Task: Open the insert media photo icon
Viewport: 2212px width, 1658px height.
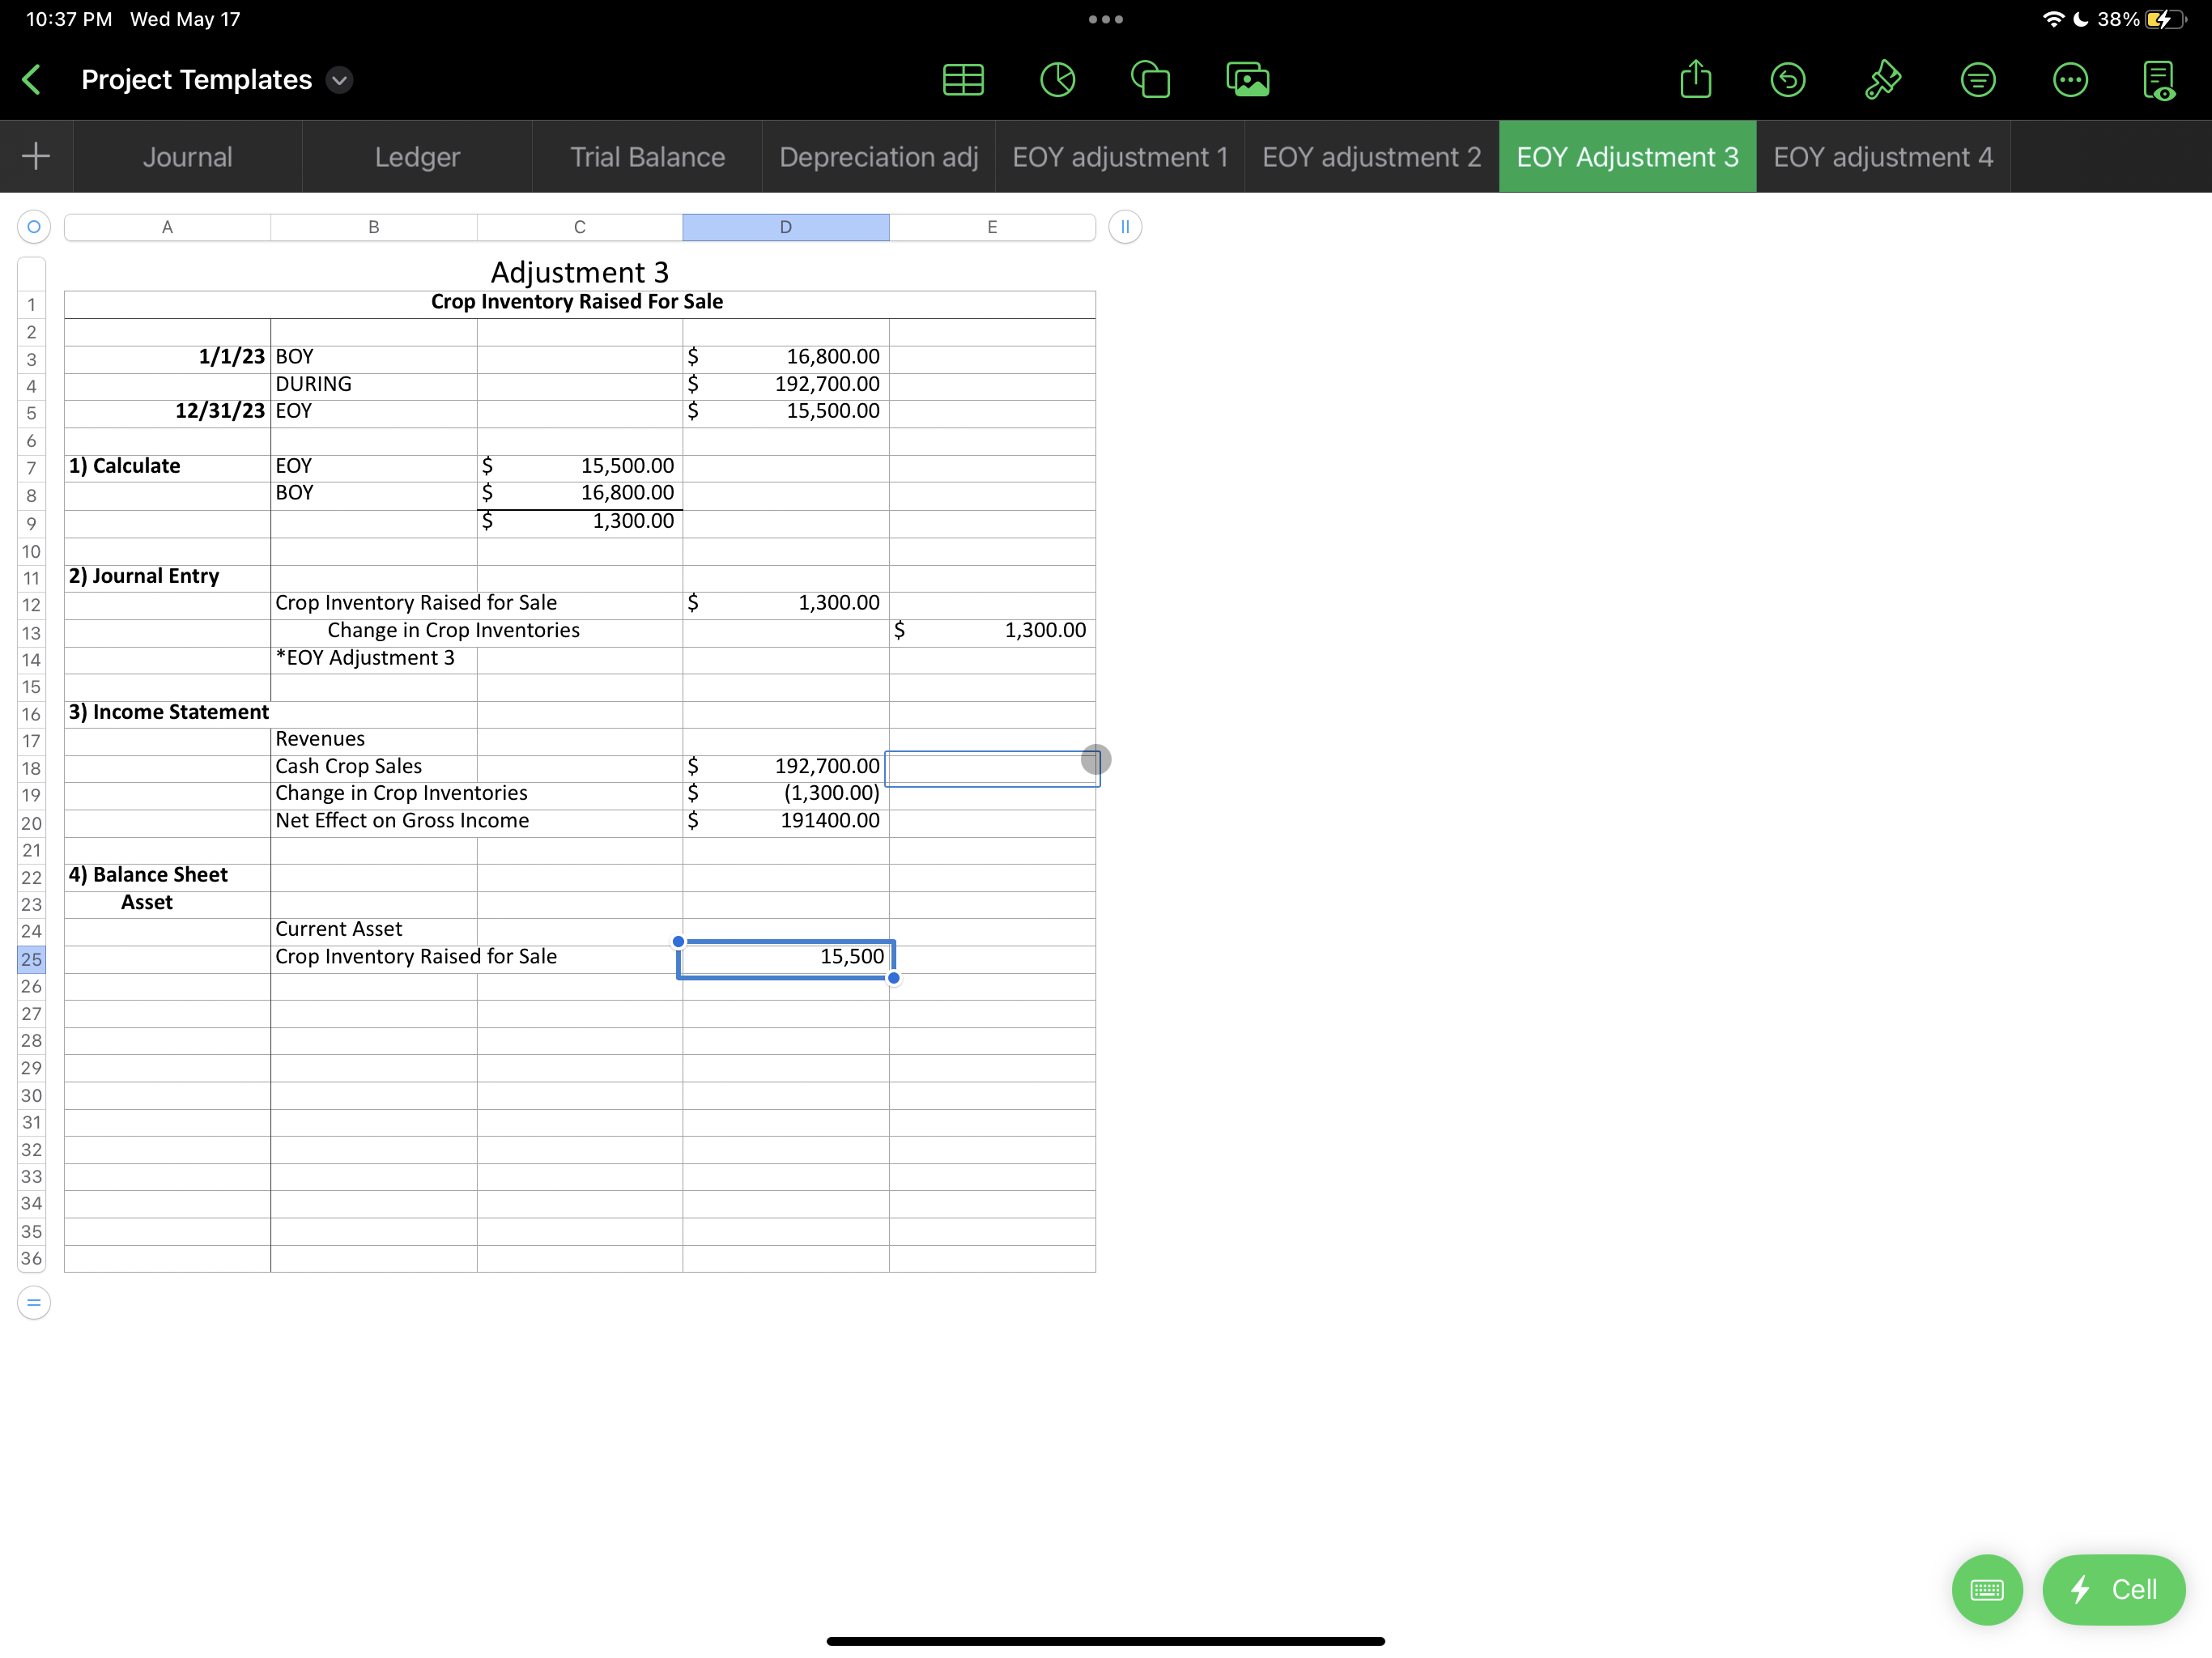Action: (x=1247, y=80)
